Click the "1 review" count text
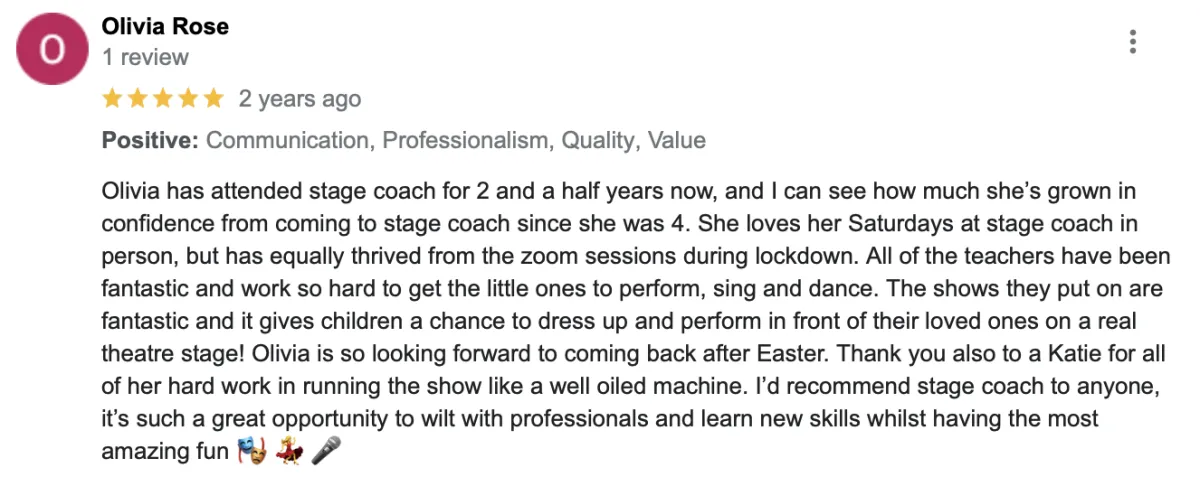The image size is (1200, 477). [145, 57]
